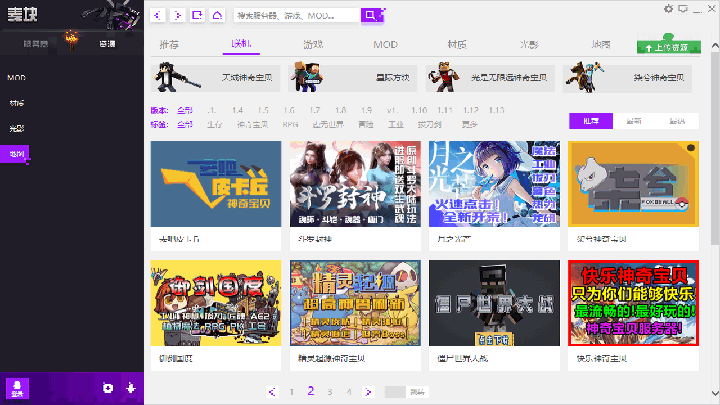Screen dimensions: 720x405
Task: Filter by the 工业 tag
Action: pos(395,124)
